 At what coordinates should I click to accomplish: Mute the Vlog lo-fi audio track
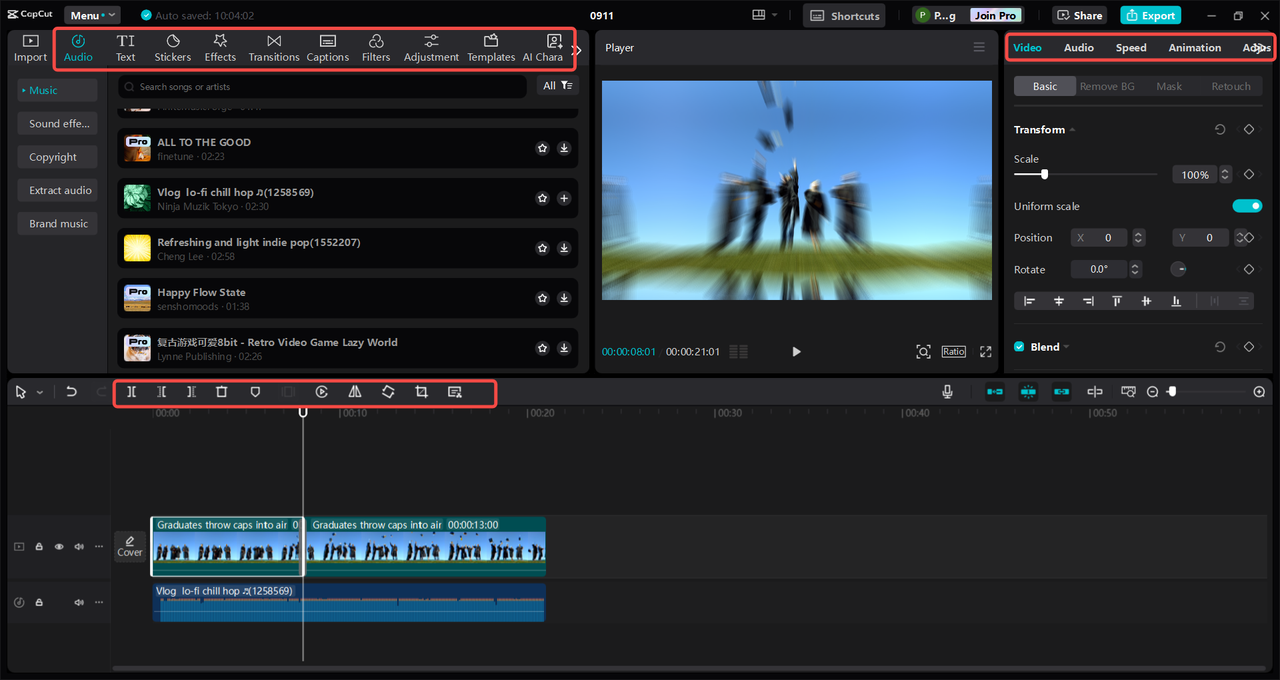point(79,603)
